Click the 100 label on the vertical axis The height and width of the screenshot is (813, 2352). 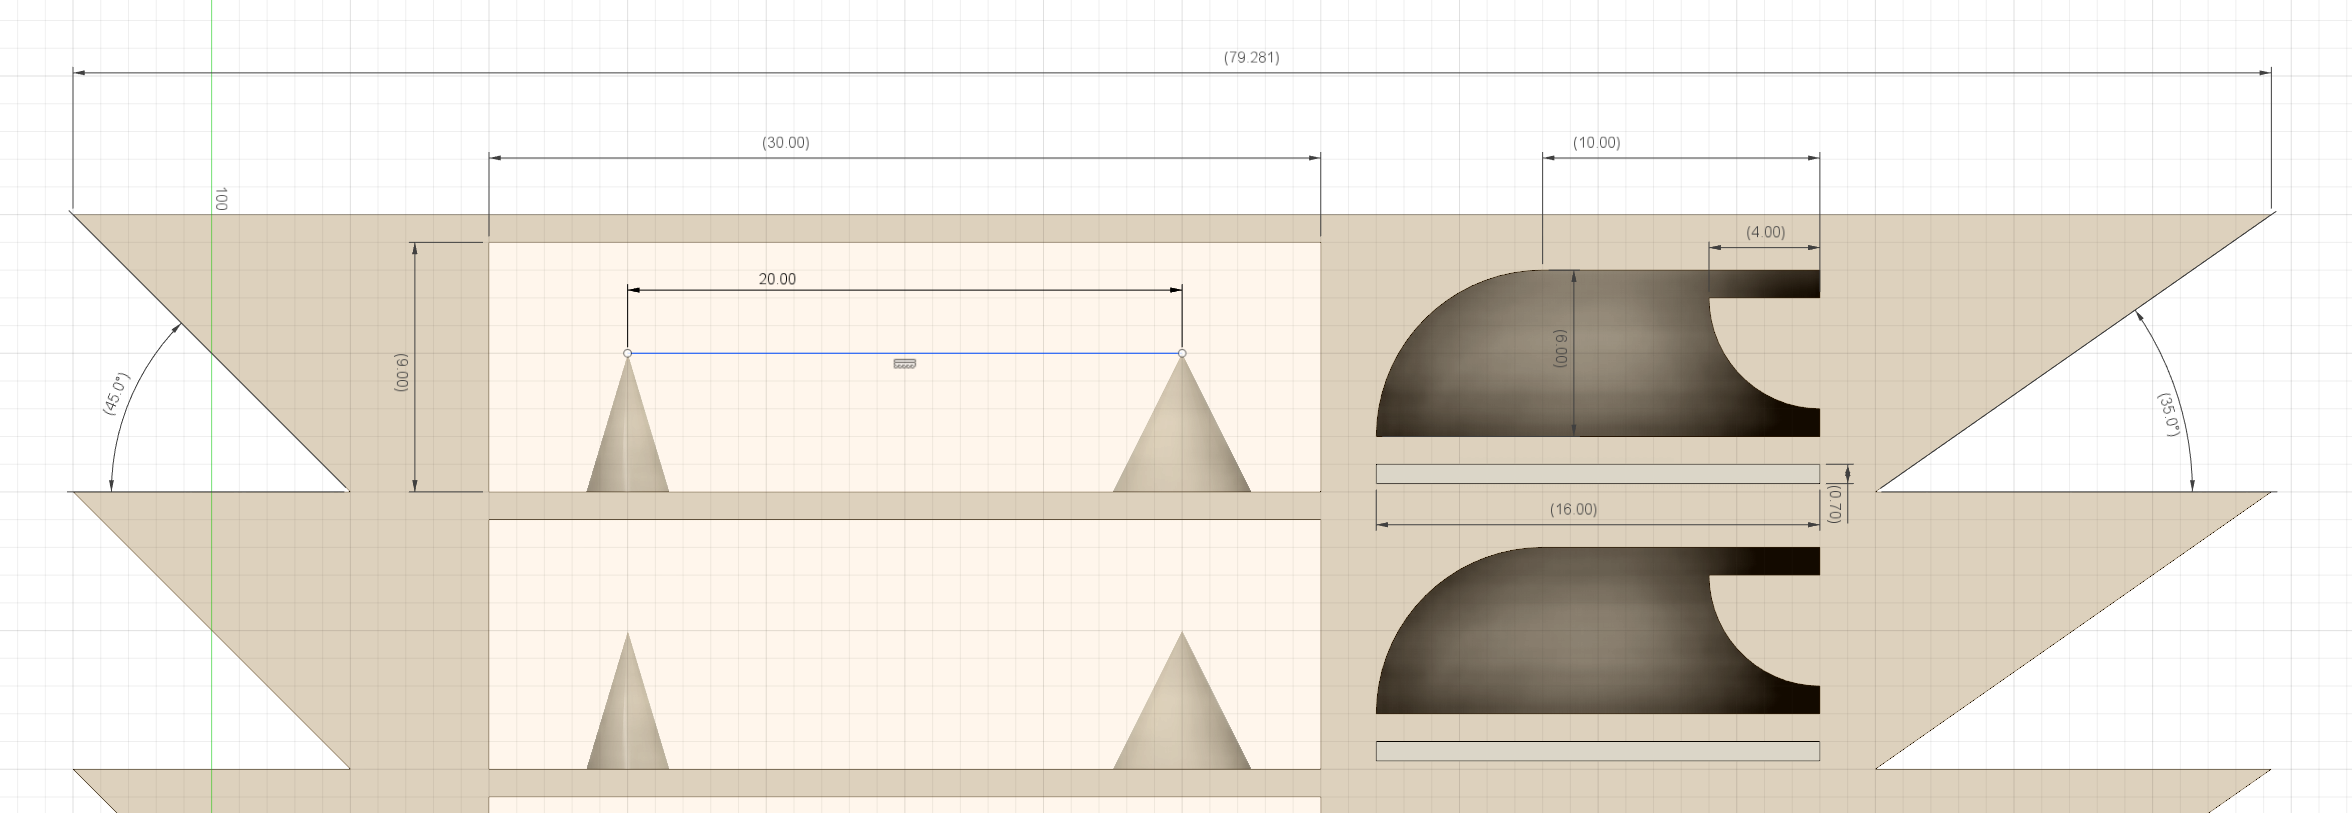(221, 198)
